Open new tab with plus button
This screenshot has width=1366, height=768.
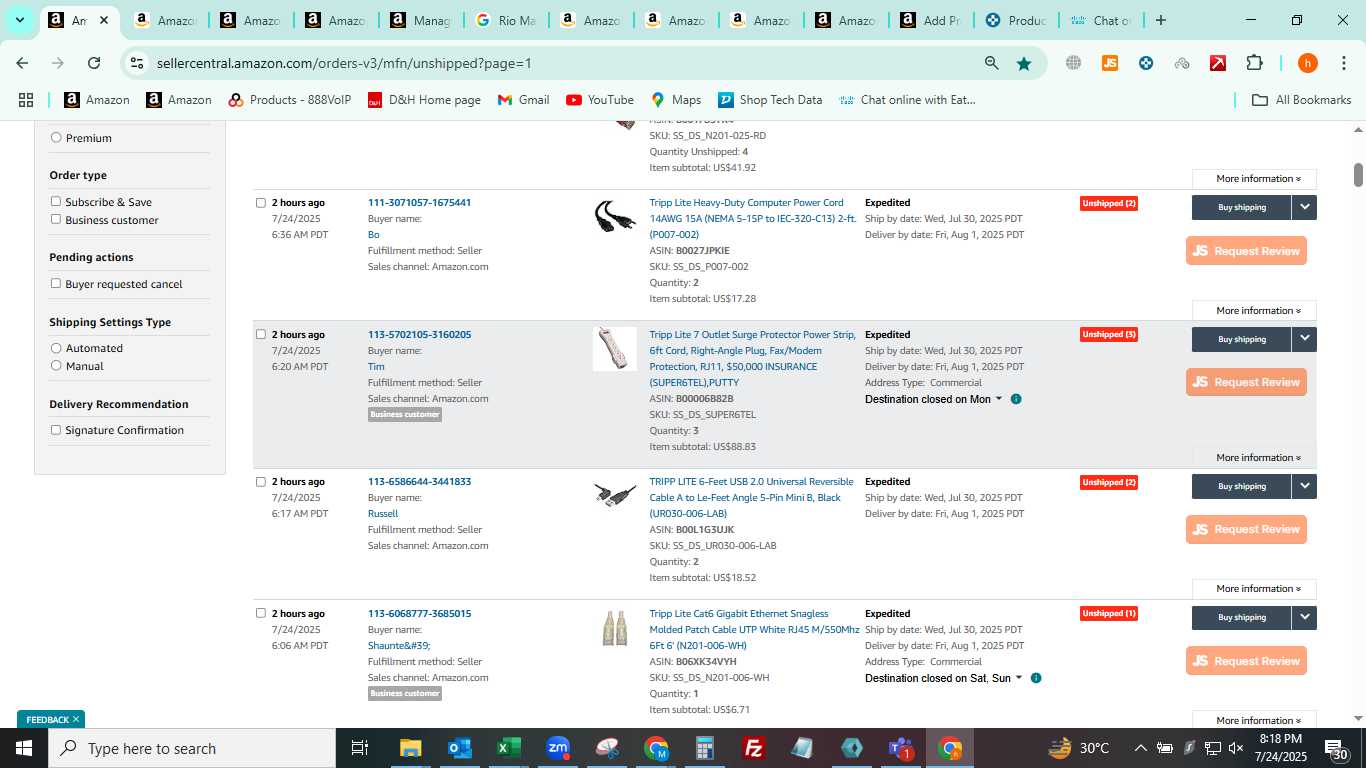click(x=1160, y=20)
